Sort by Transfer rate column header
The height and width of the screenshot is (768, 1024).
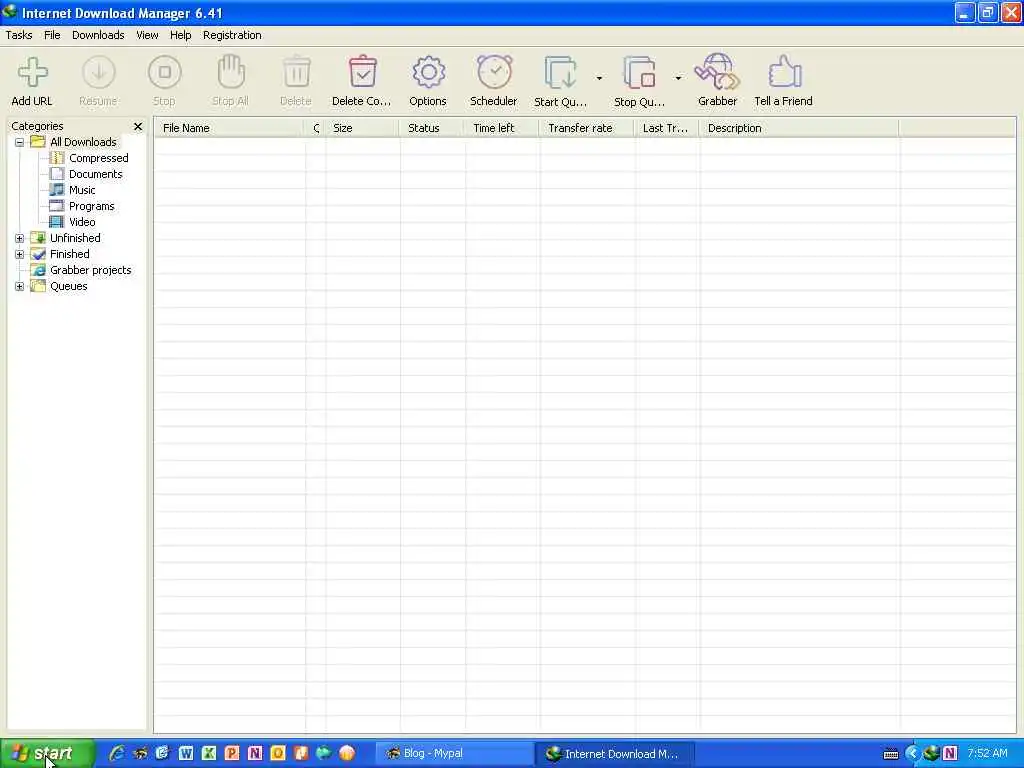point(586,128)
